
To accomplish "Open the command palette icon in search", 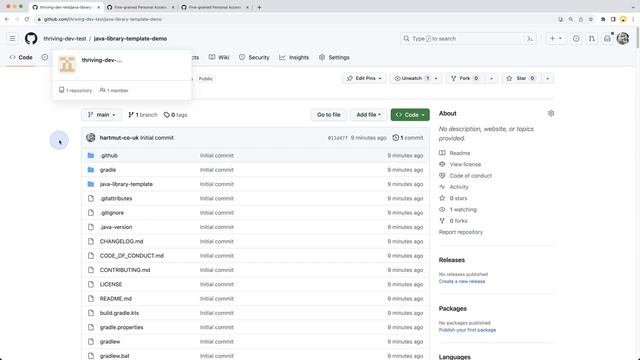I will point(530,39).
